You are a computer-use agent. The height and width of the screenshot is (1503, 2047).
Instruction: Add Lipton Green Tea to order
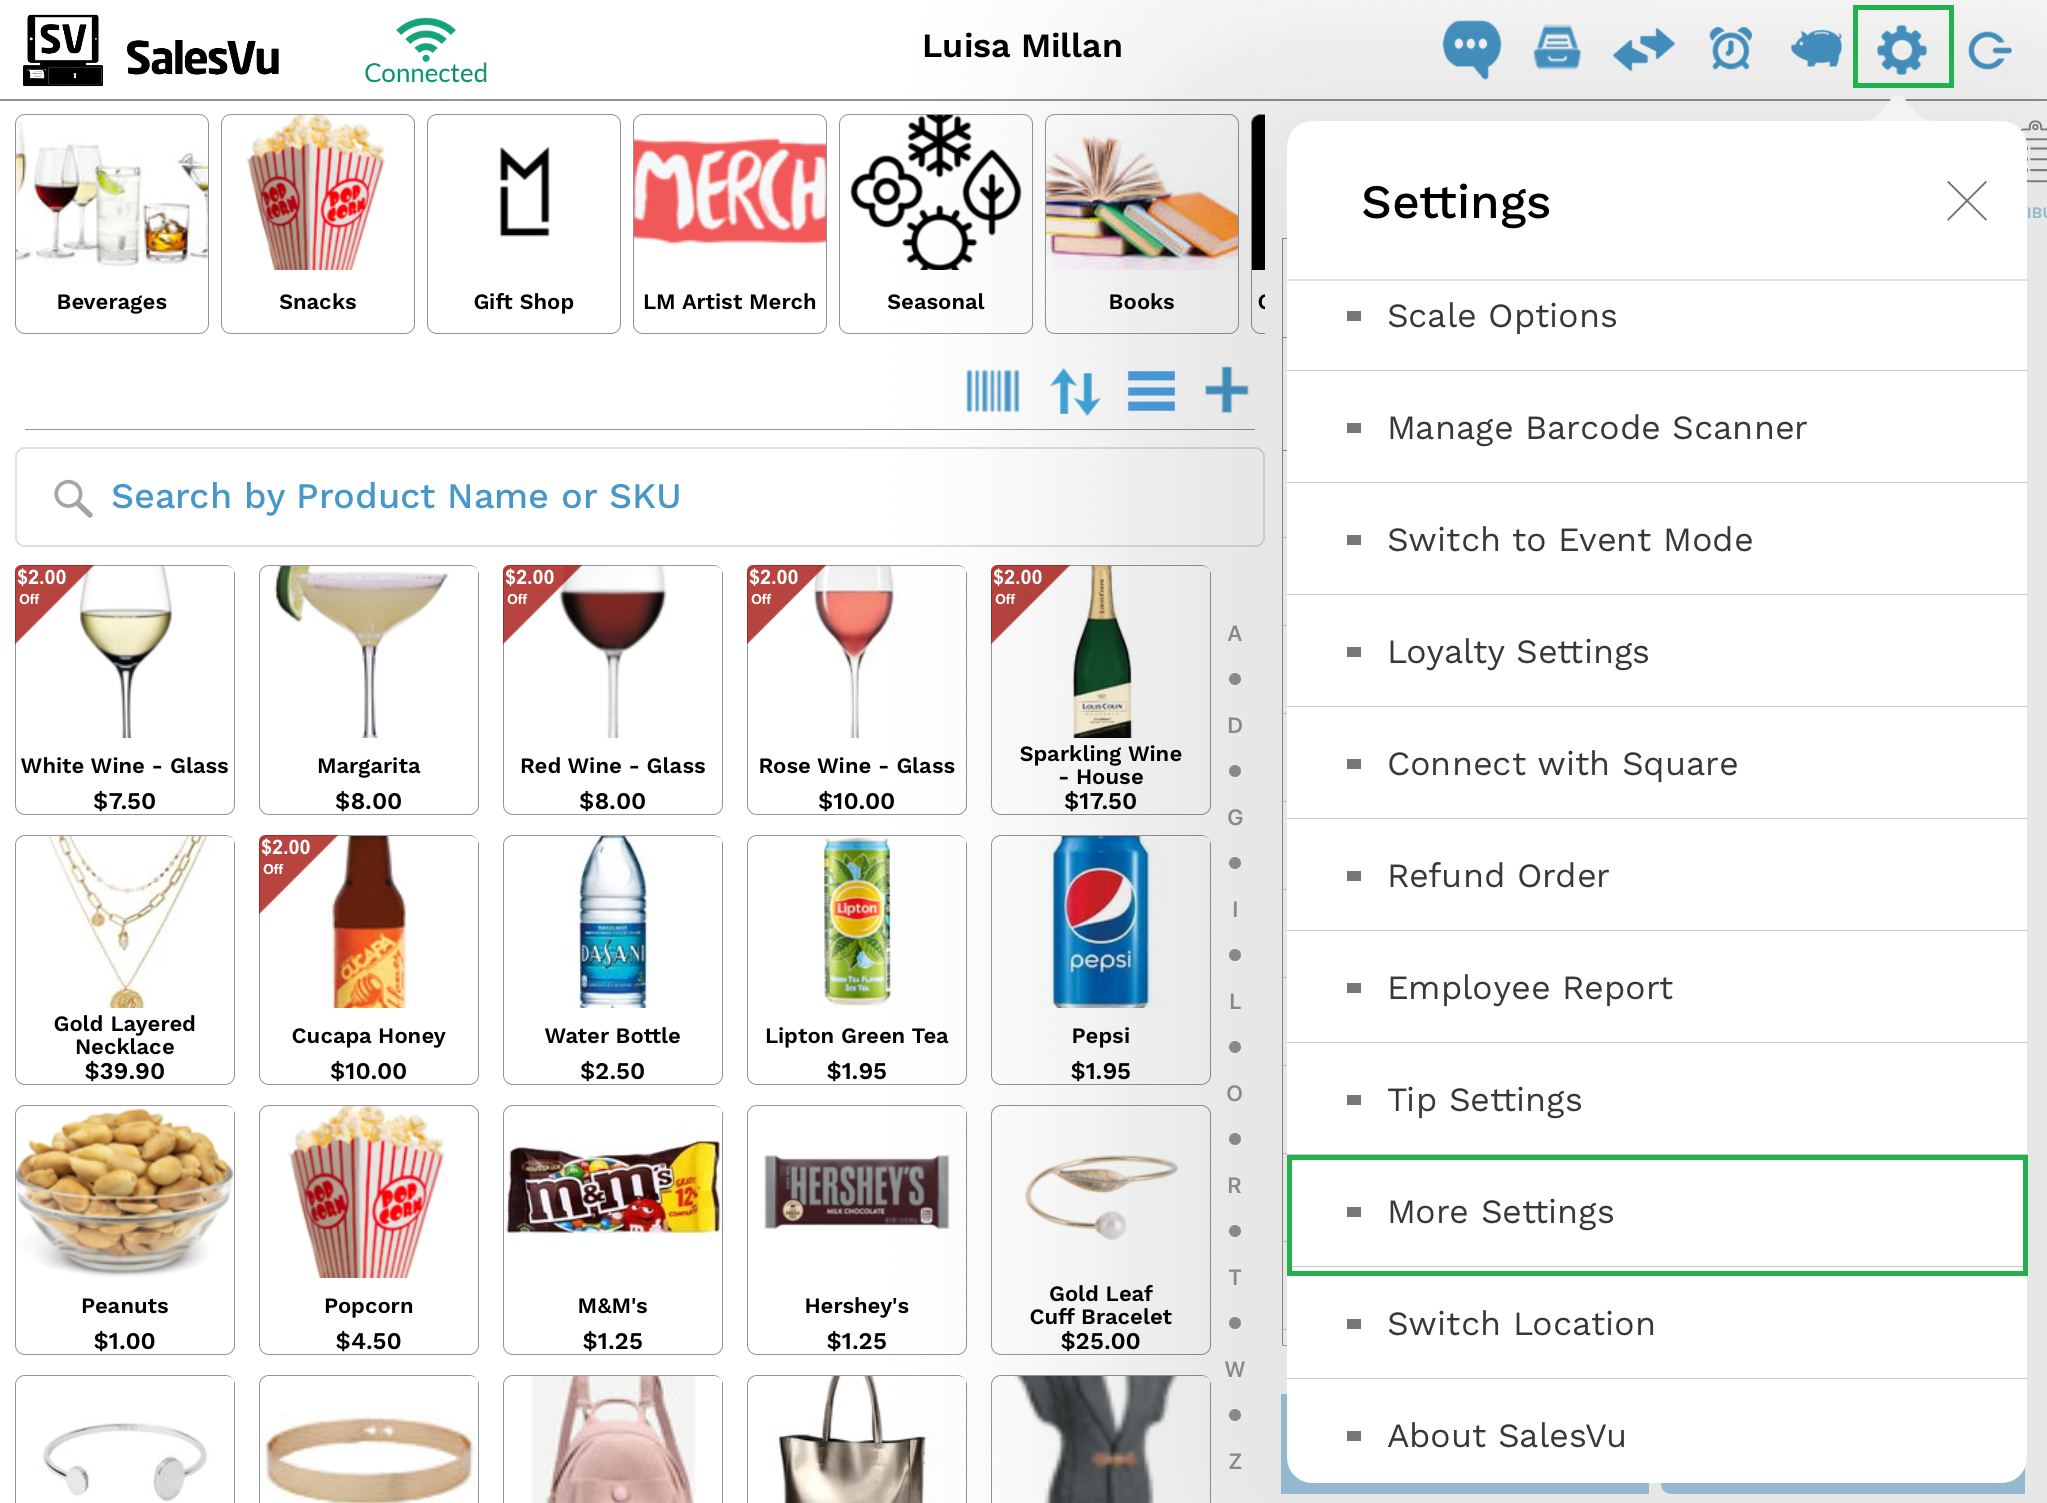click(857, 960)
